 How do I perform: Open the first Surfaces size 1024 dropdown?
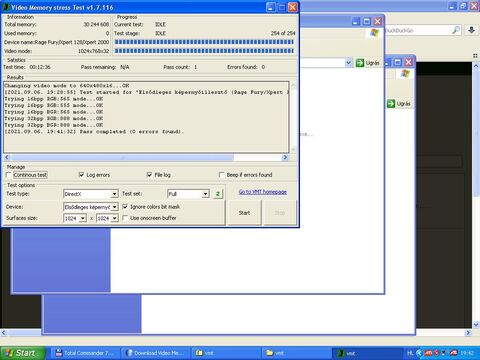83,218
